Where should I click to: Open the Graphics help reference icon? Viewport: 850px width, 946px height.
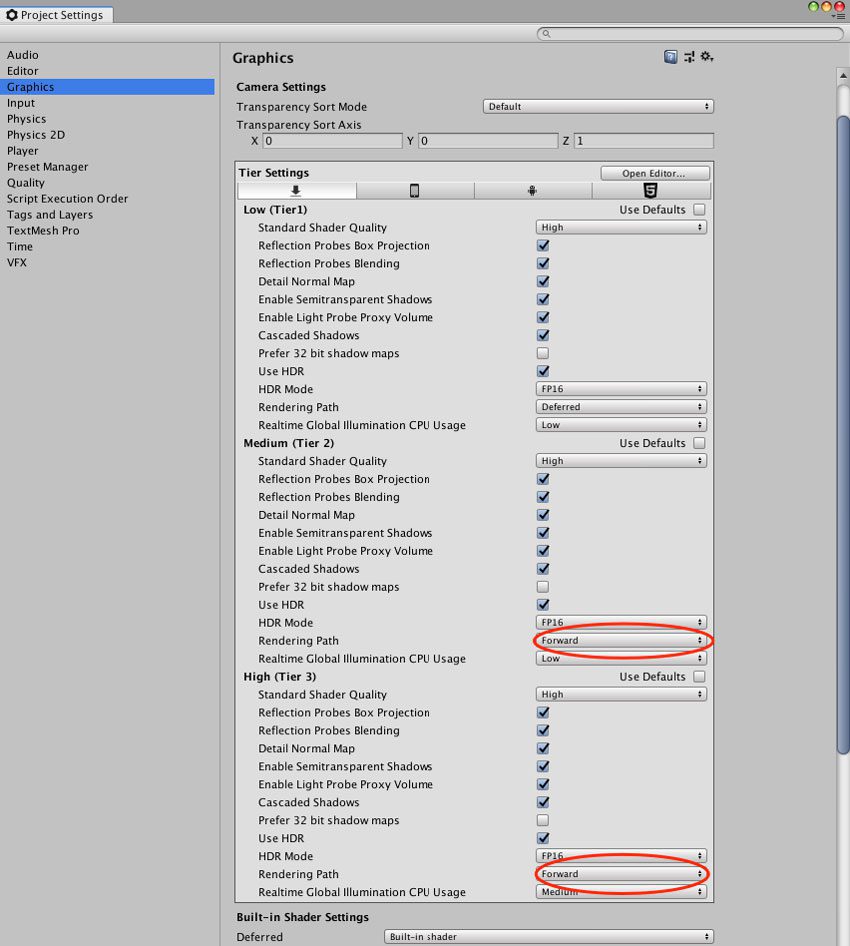pos(670,57)
